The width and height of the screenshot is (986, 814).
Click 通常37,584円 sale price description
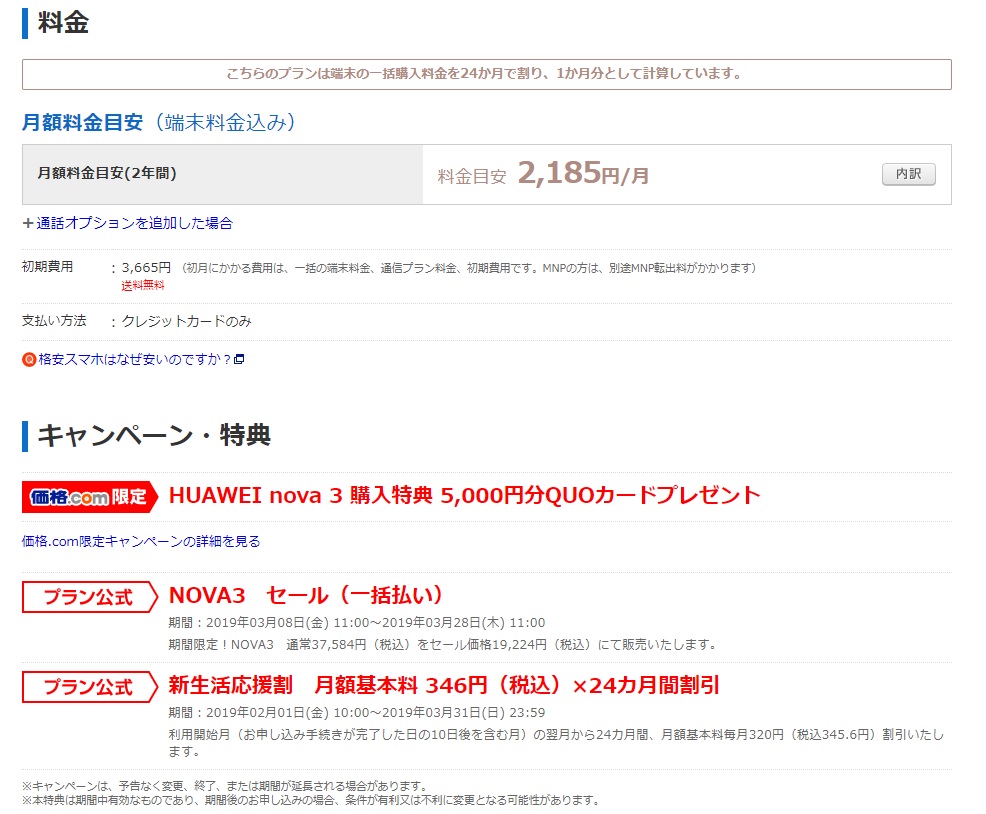point(442,645)
